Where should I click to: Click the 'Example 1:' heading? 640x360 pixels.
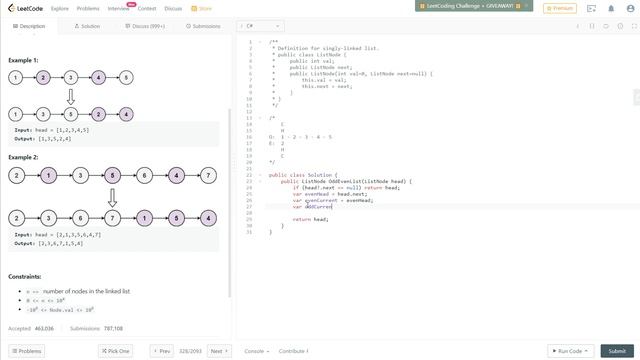(x=23, y=60)
